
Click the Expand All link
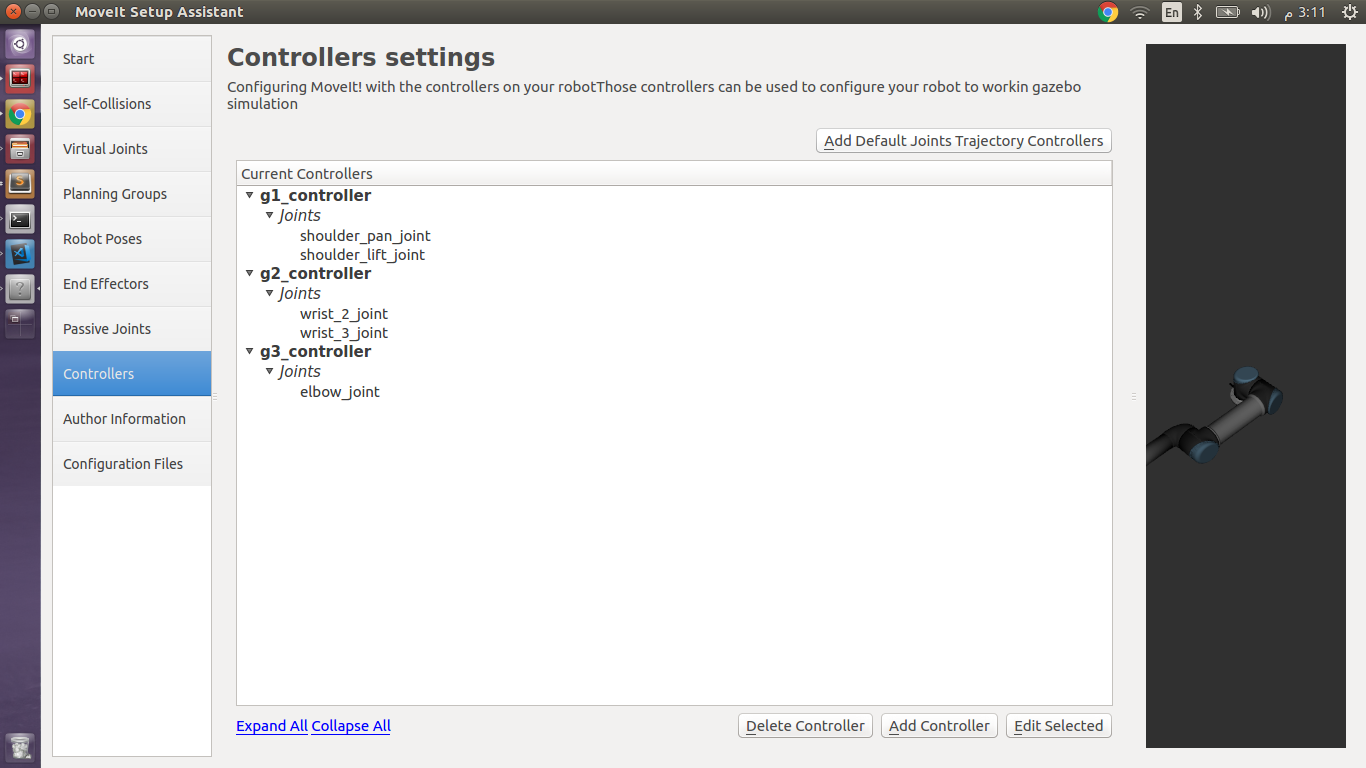(x=272, y=726)
